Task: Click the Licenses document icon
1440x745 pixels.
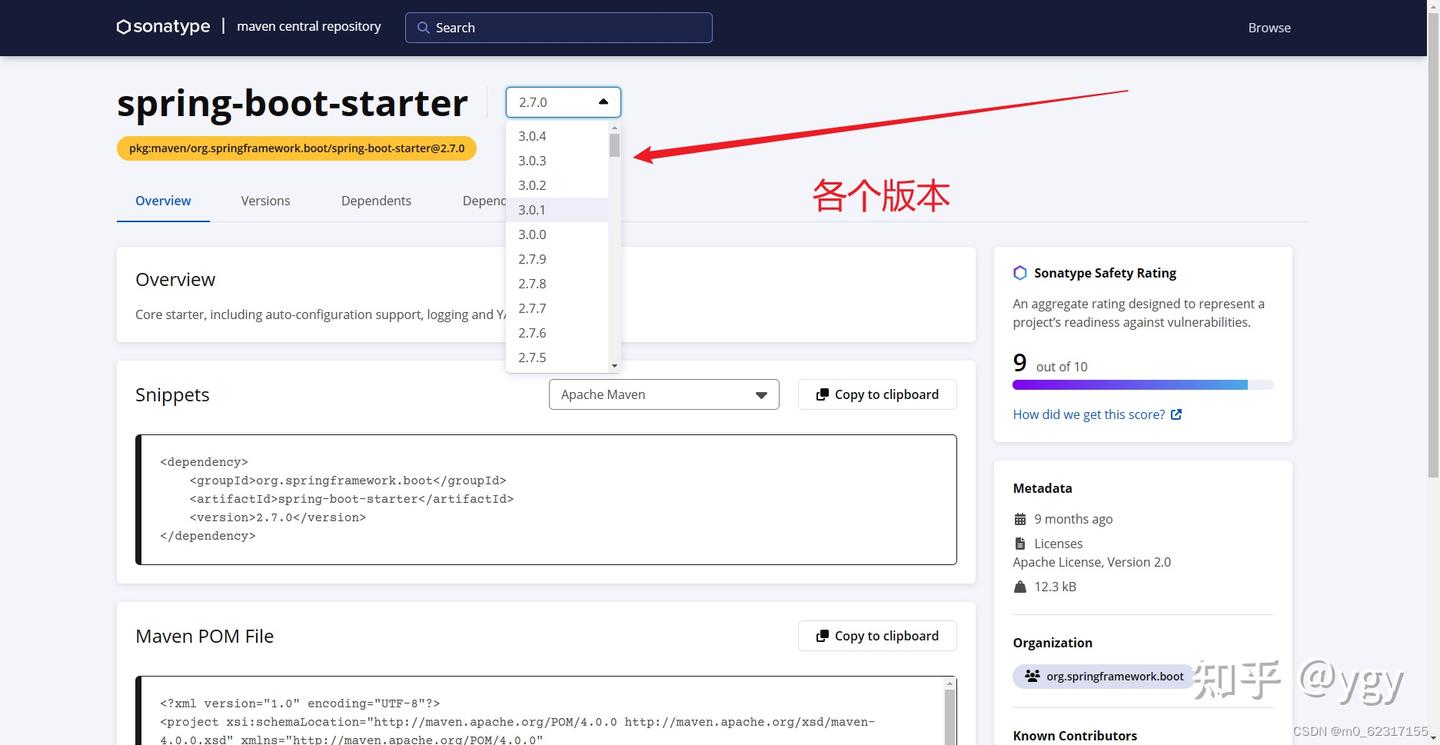Action: coord(1020,543)
